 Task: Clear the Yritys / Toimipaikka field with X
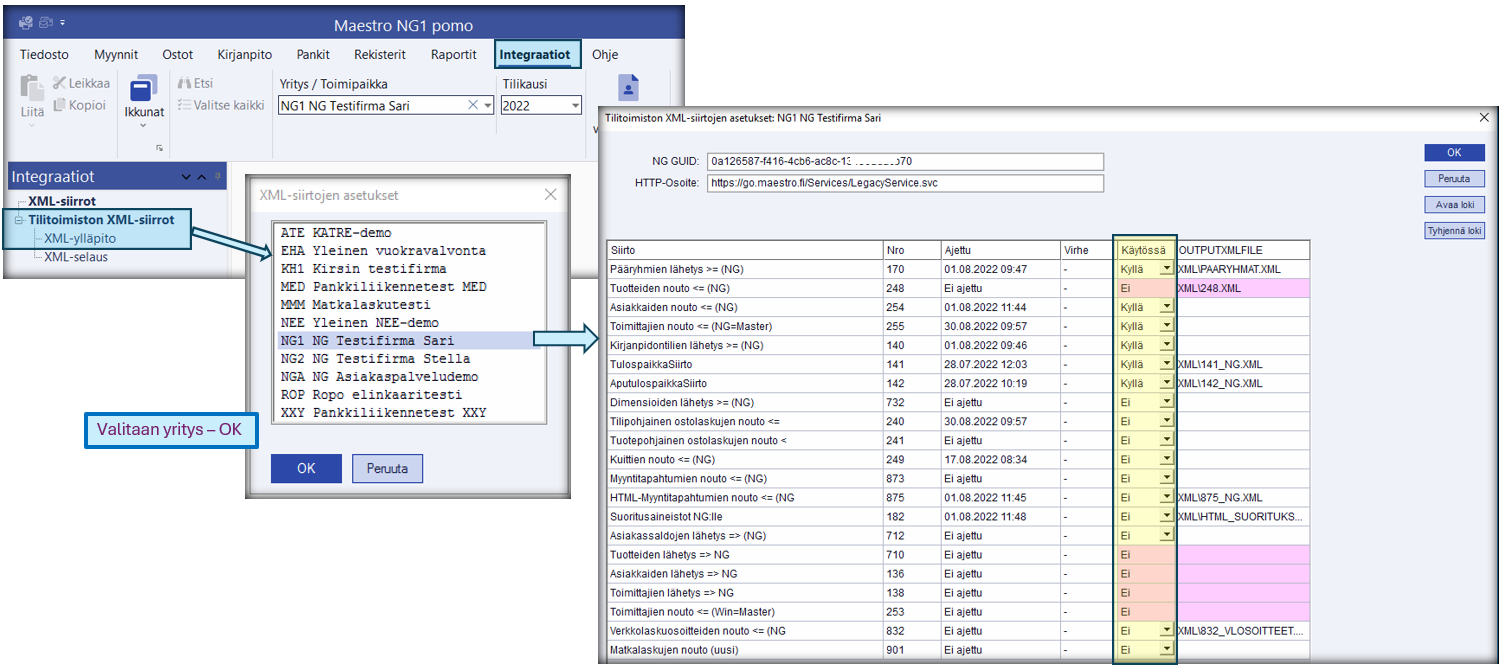[x=473, y=105]
